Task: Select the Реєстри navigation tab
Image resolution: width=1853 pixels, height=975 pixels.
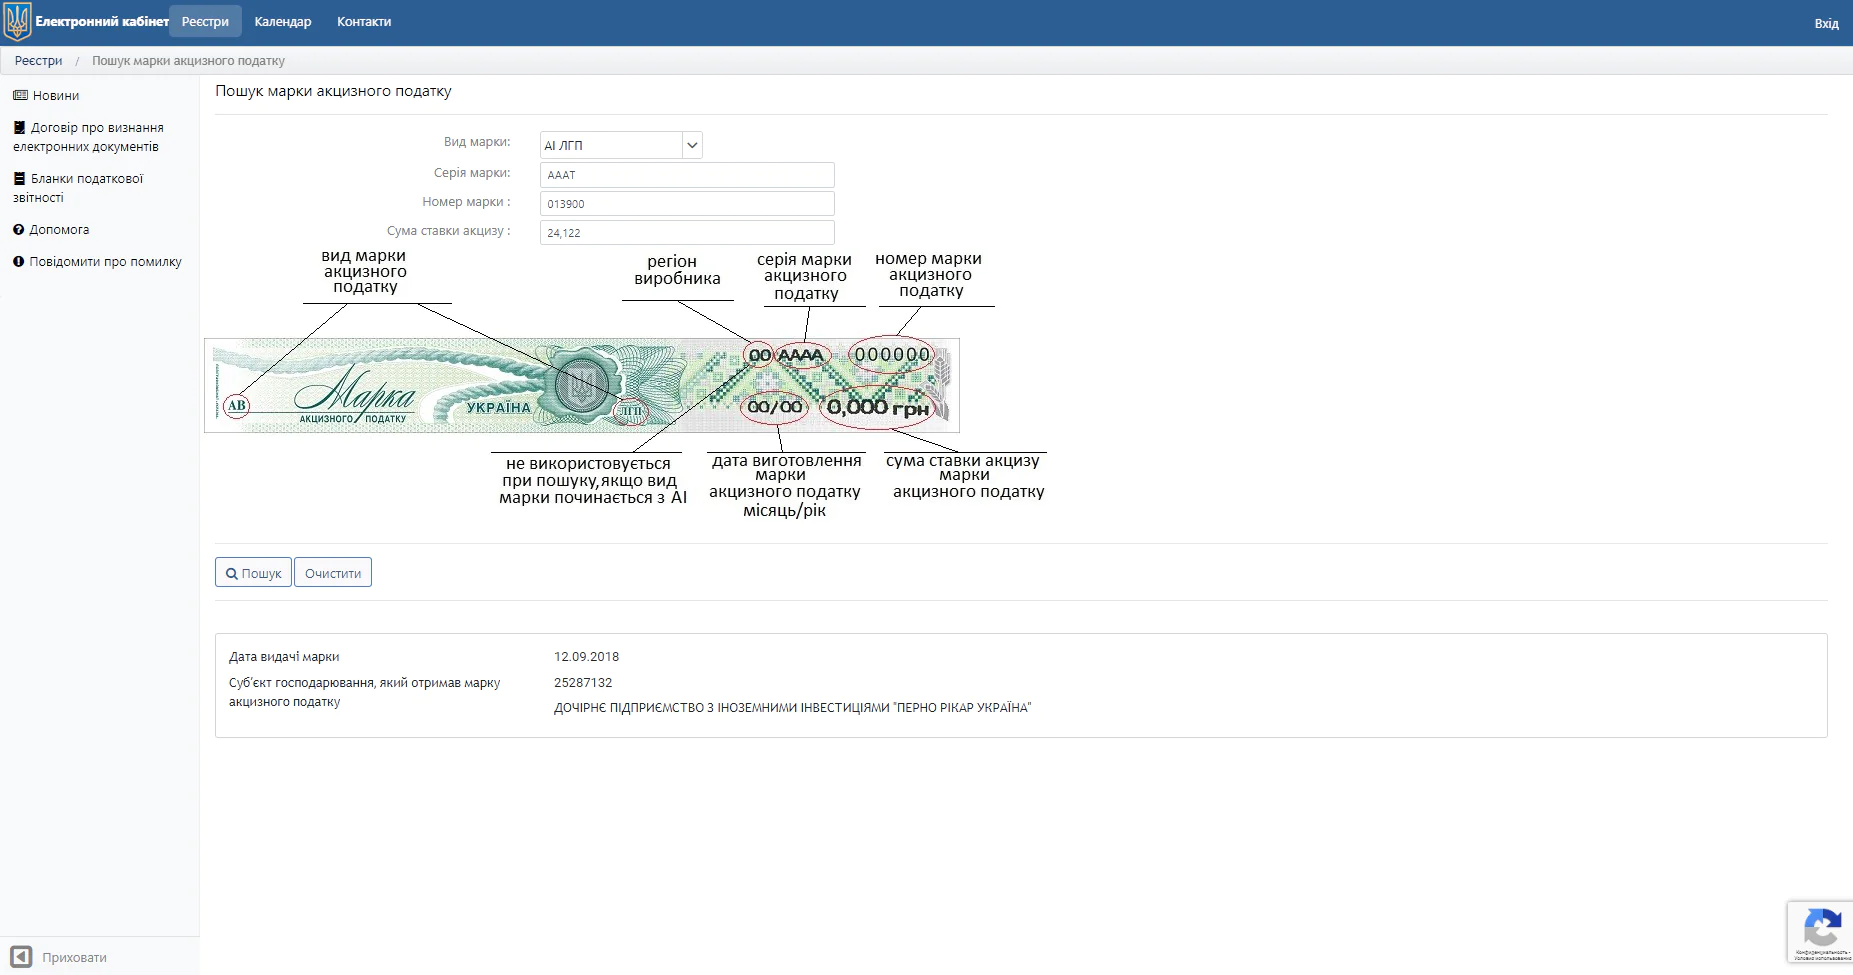Action: point(205,20)
